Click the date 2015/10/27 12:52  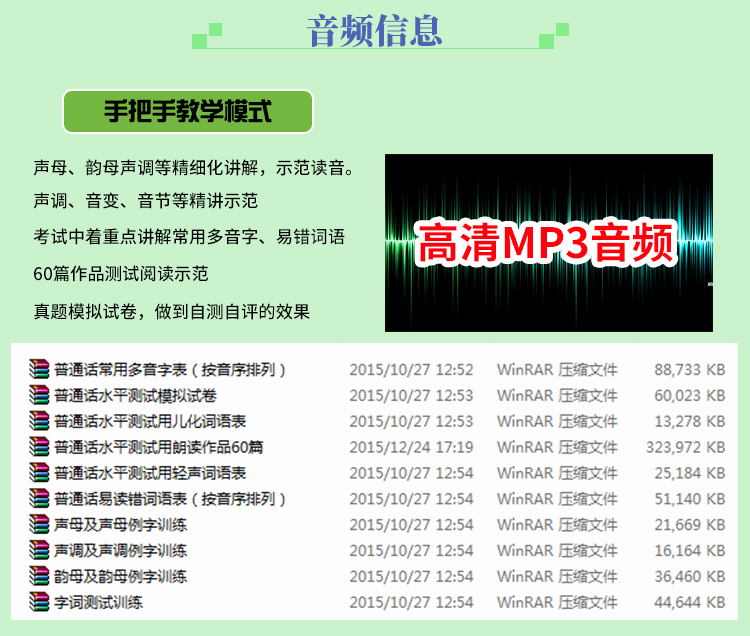[411, 370]
